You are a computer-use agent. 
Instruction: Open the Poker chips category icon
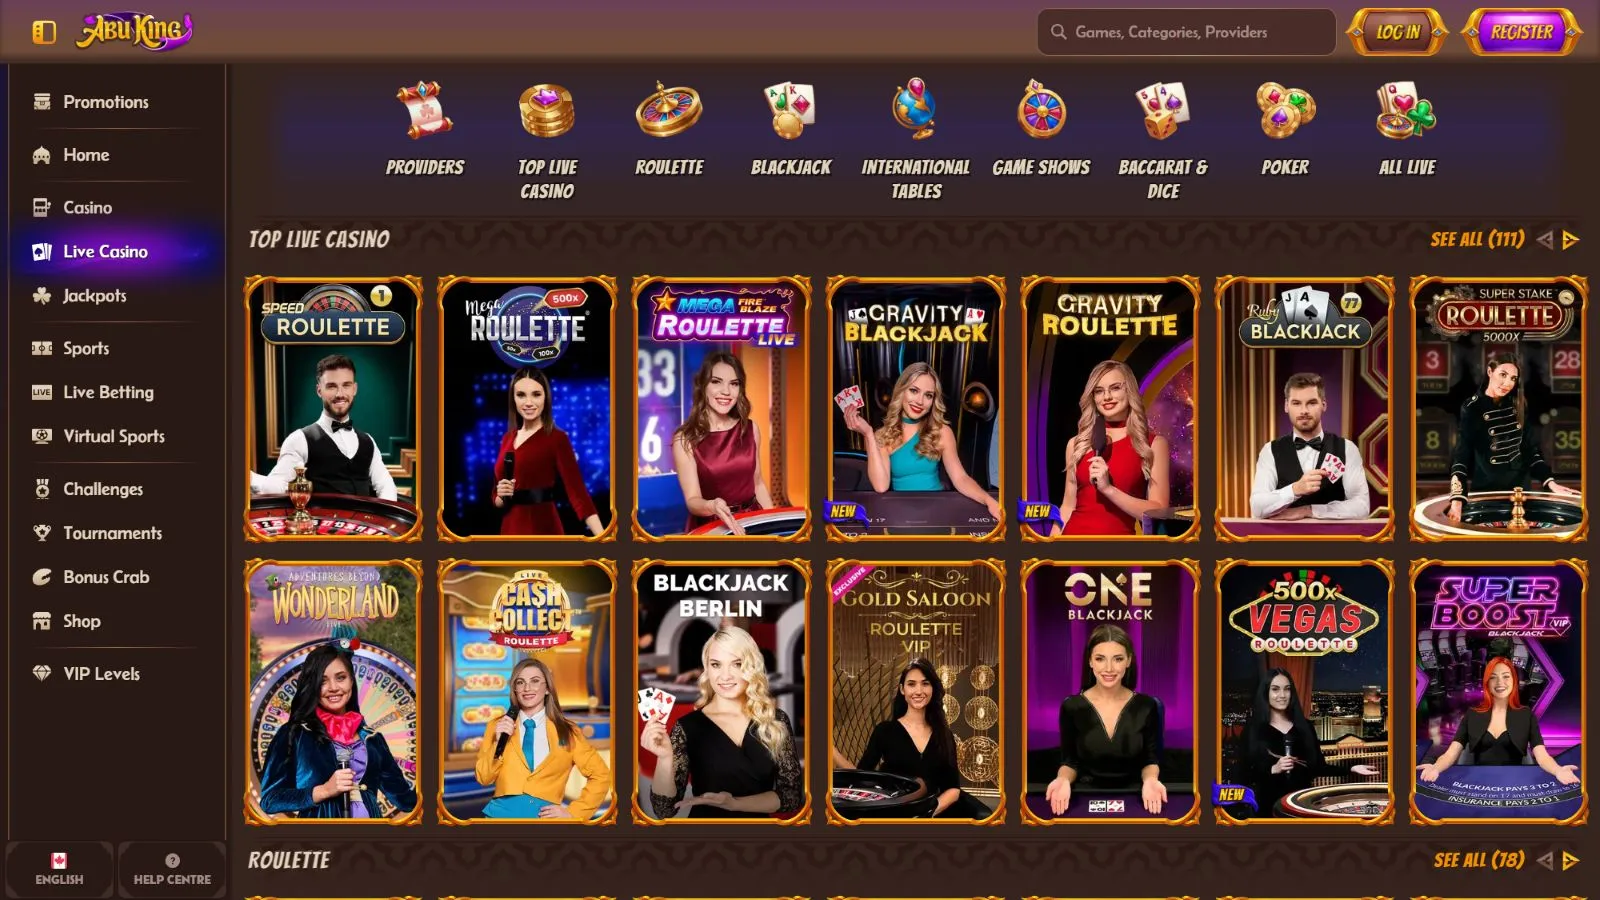[x=1285, y=110]
